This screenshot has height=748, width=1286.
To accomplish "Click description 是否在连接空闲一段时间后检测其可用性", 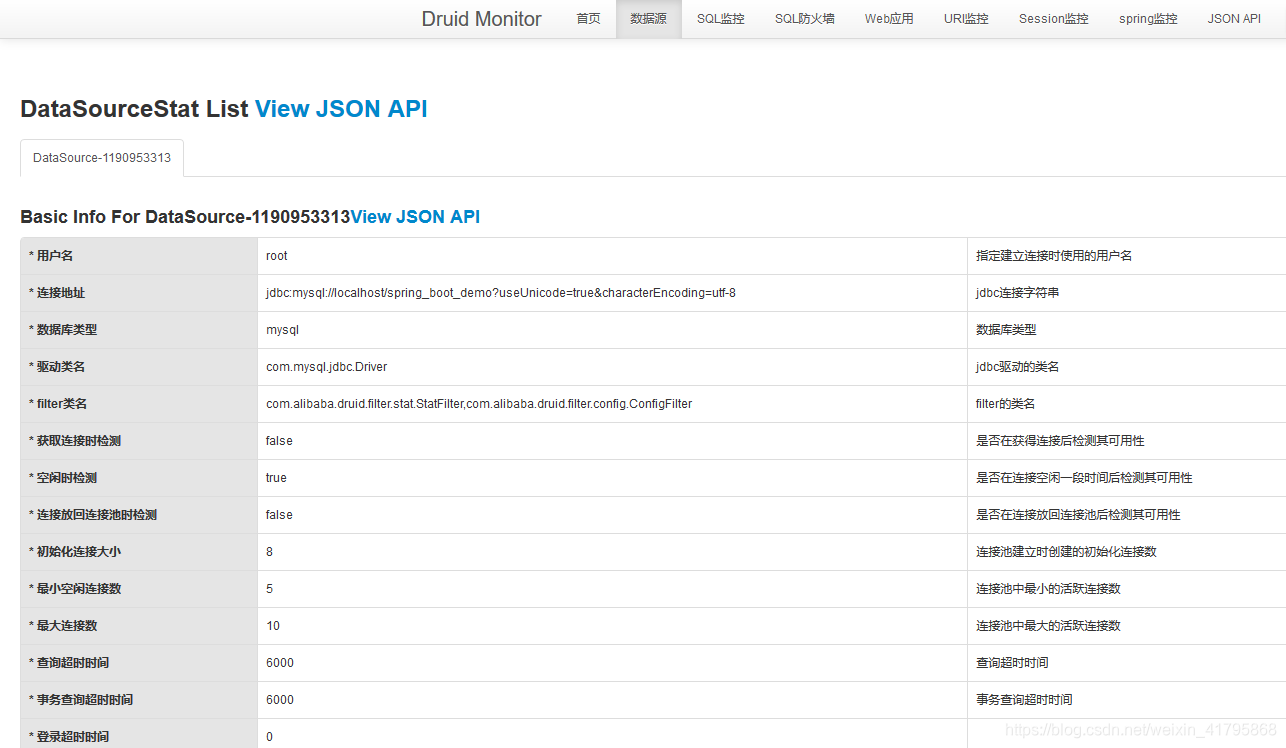I will (x=1084, y=478).
